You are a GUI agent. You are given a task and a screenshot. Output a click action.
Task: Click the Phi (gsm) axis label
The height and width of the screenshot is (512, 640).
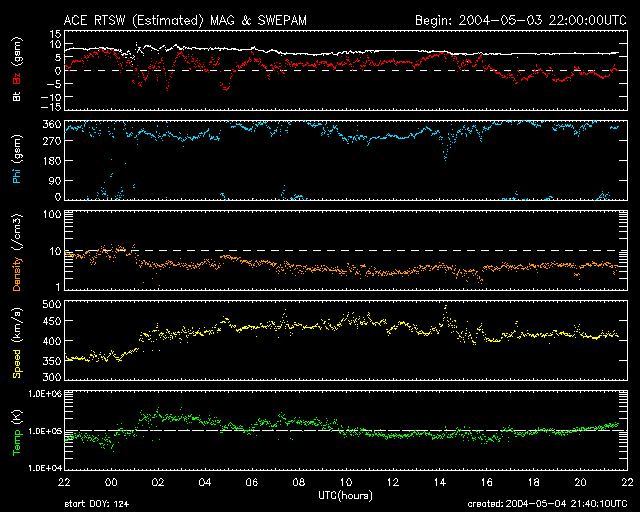click(17, 159)
